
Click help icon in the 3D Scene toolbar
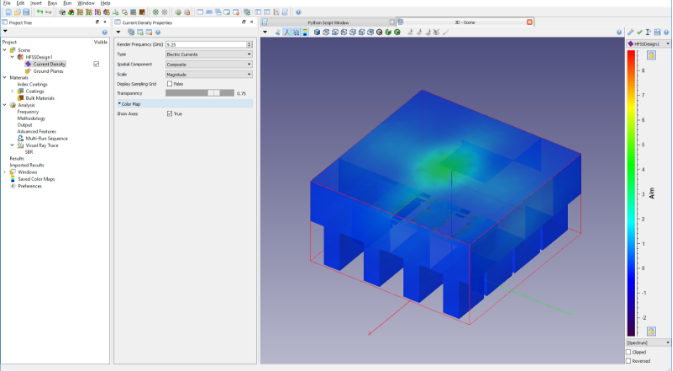click(x=619, y=32)
